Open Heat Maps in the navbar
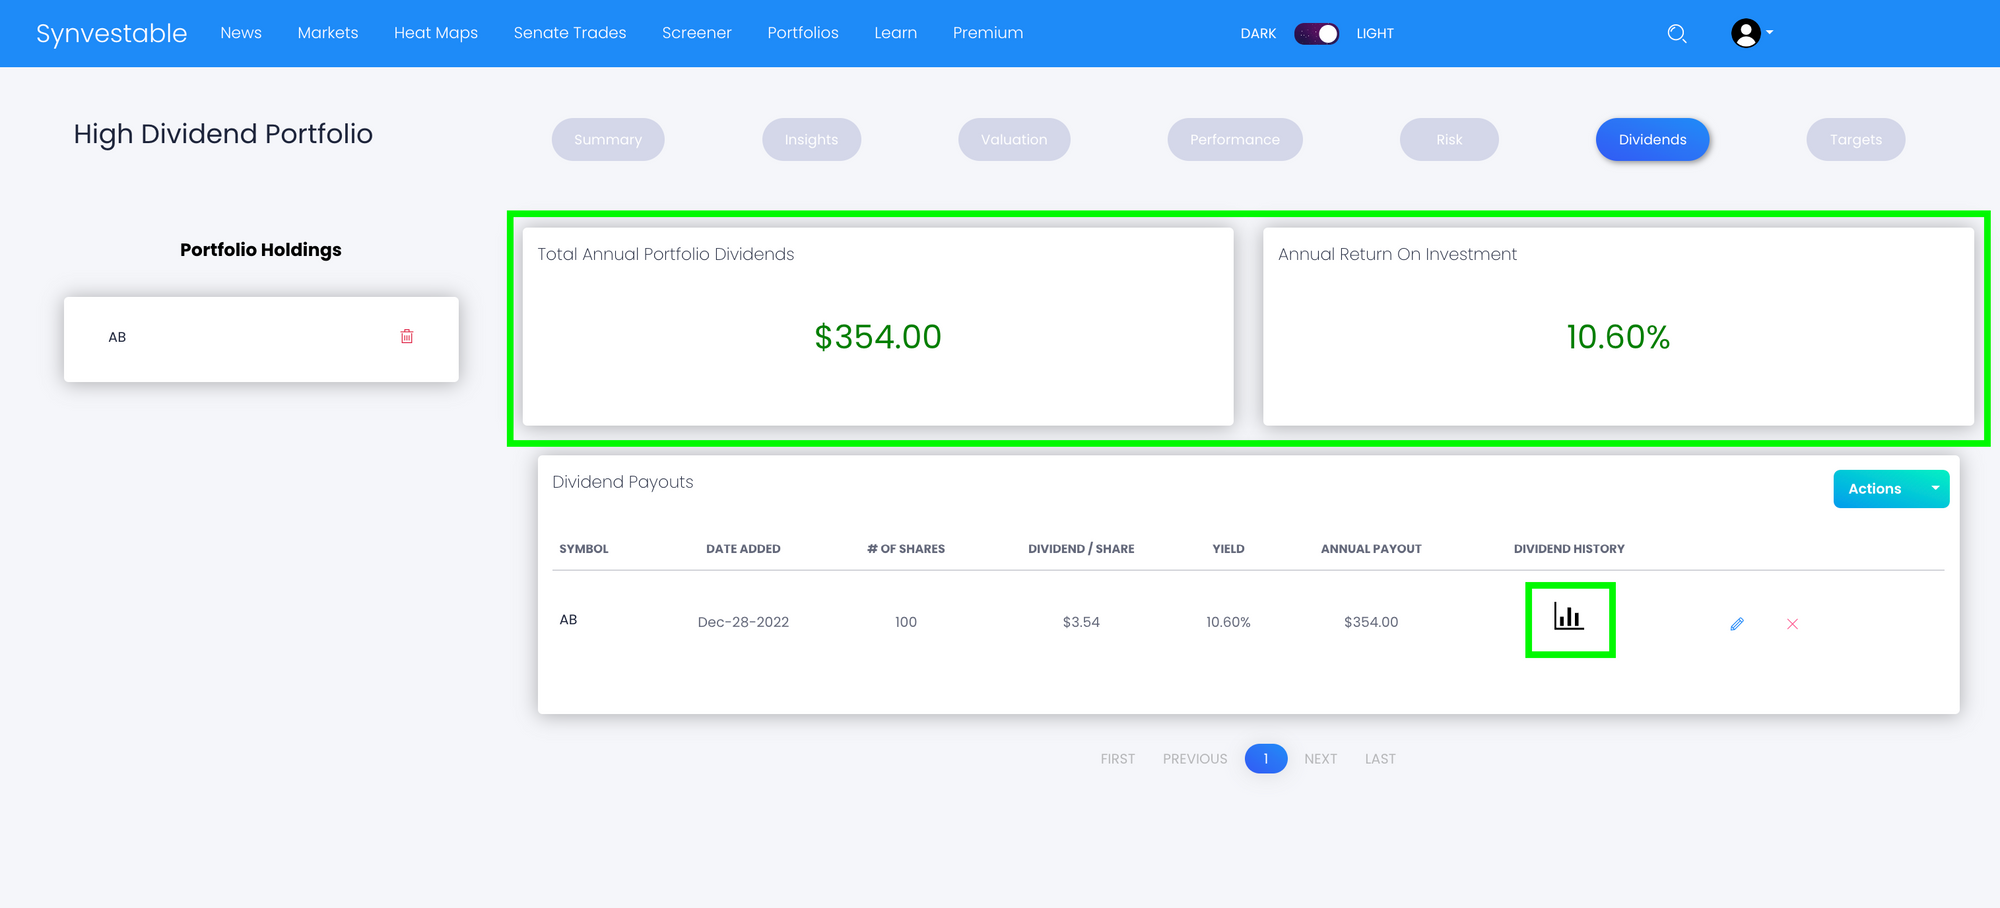Screen dimensions: 2000x908 [436, 33]
